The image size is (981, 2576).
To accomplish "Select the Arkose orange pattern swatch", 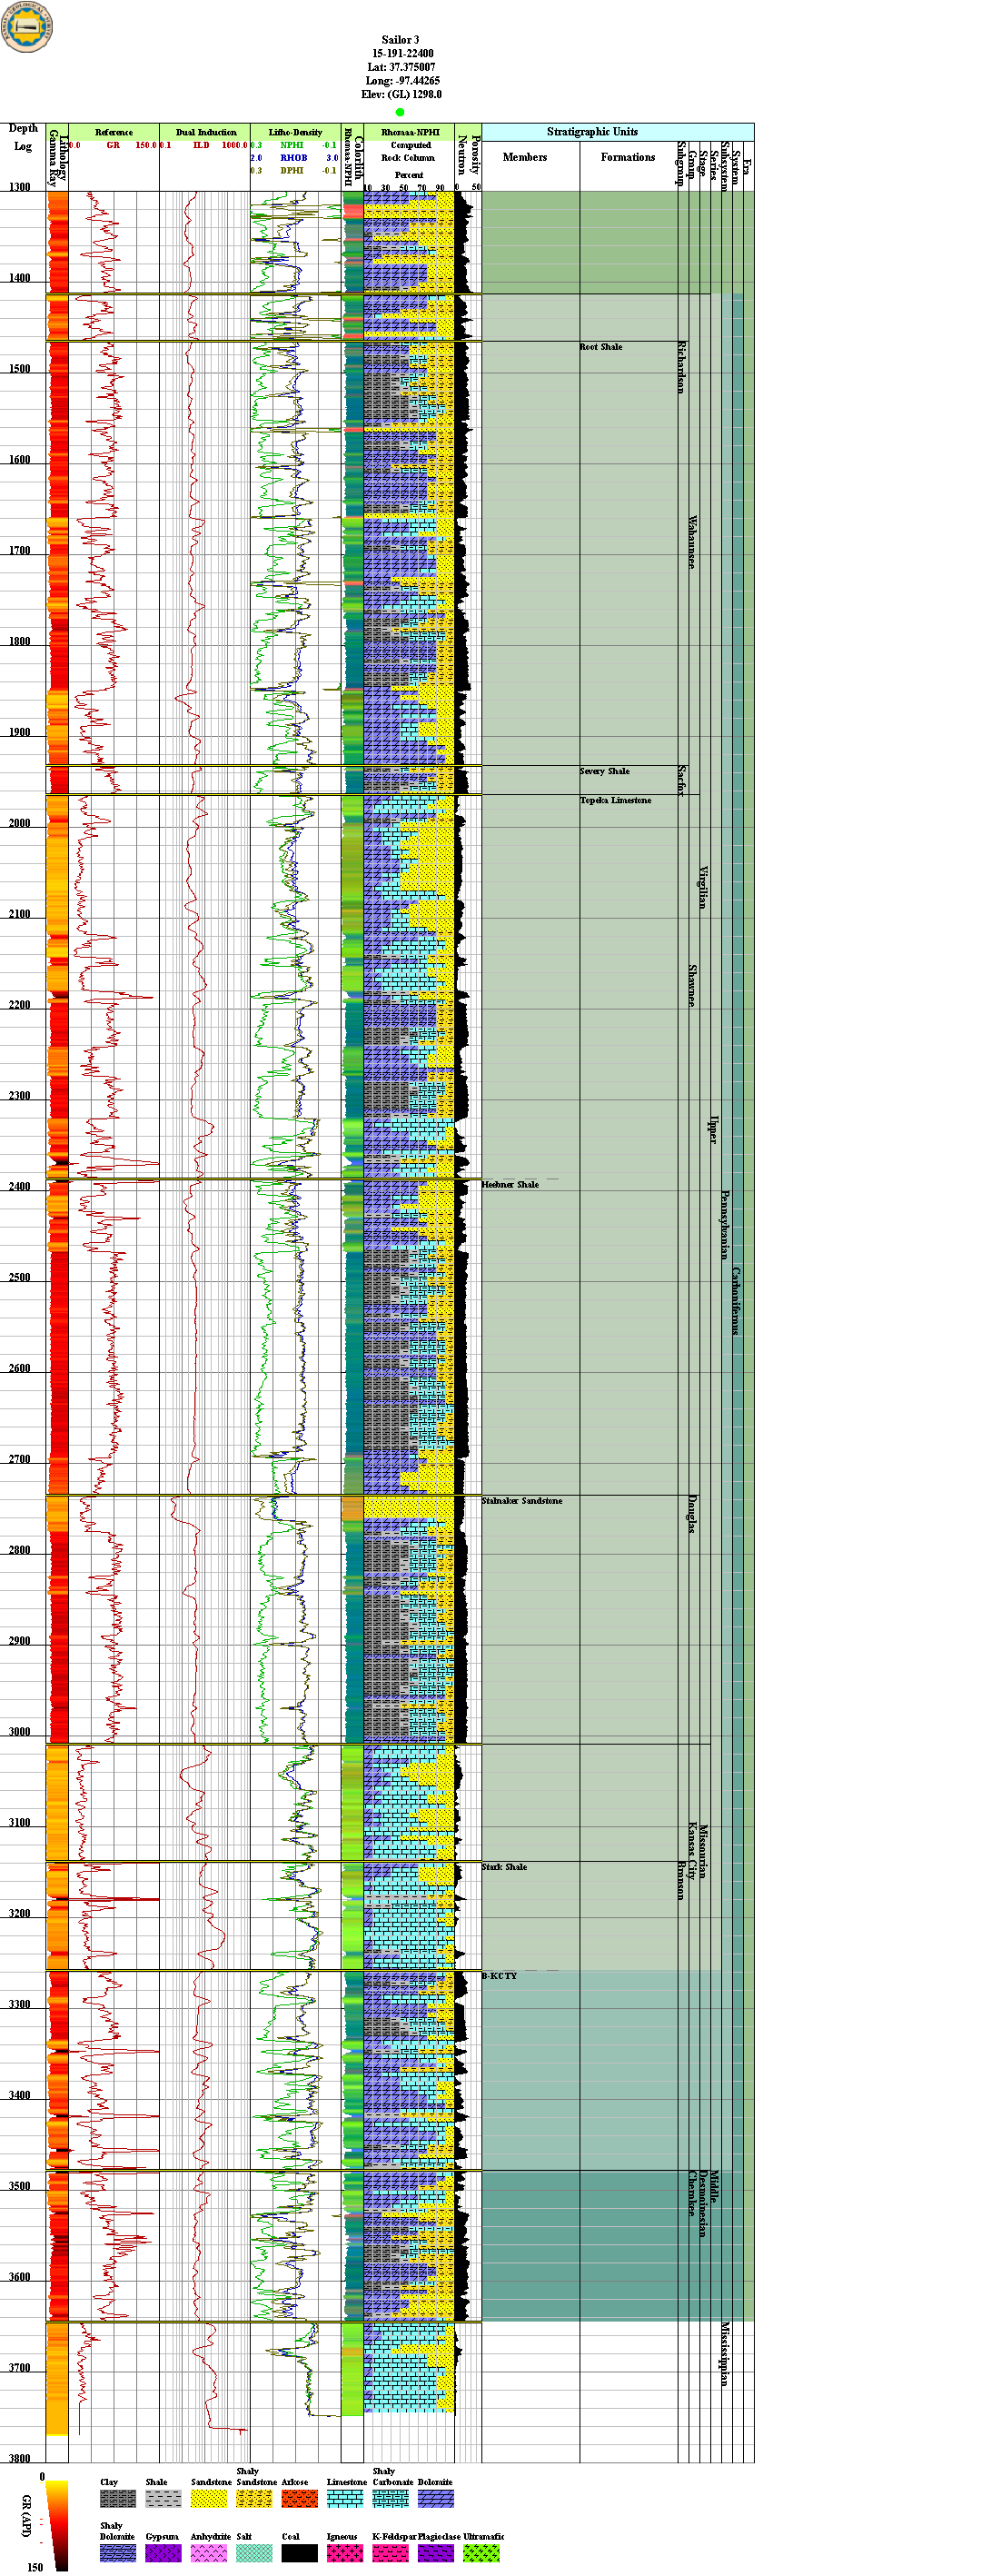I will click(299, 2498).
